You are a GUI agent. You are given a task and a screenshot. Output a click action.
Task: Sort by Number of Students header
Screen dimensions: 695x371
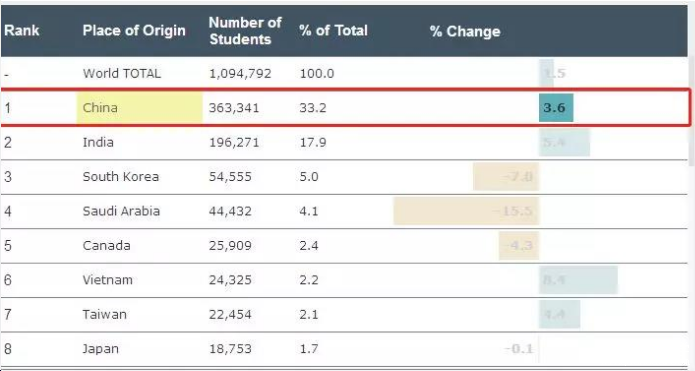[x=245, y=31]
